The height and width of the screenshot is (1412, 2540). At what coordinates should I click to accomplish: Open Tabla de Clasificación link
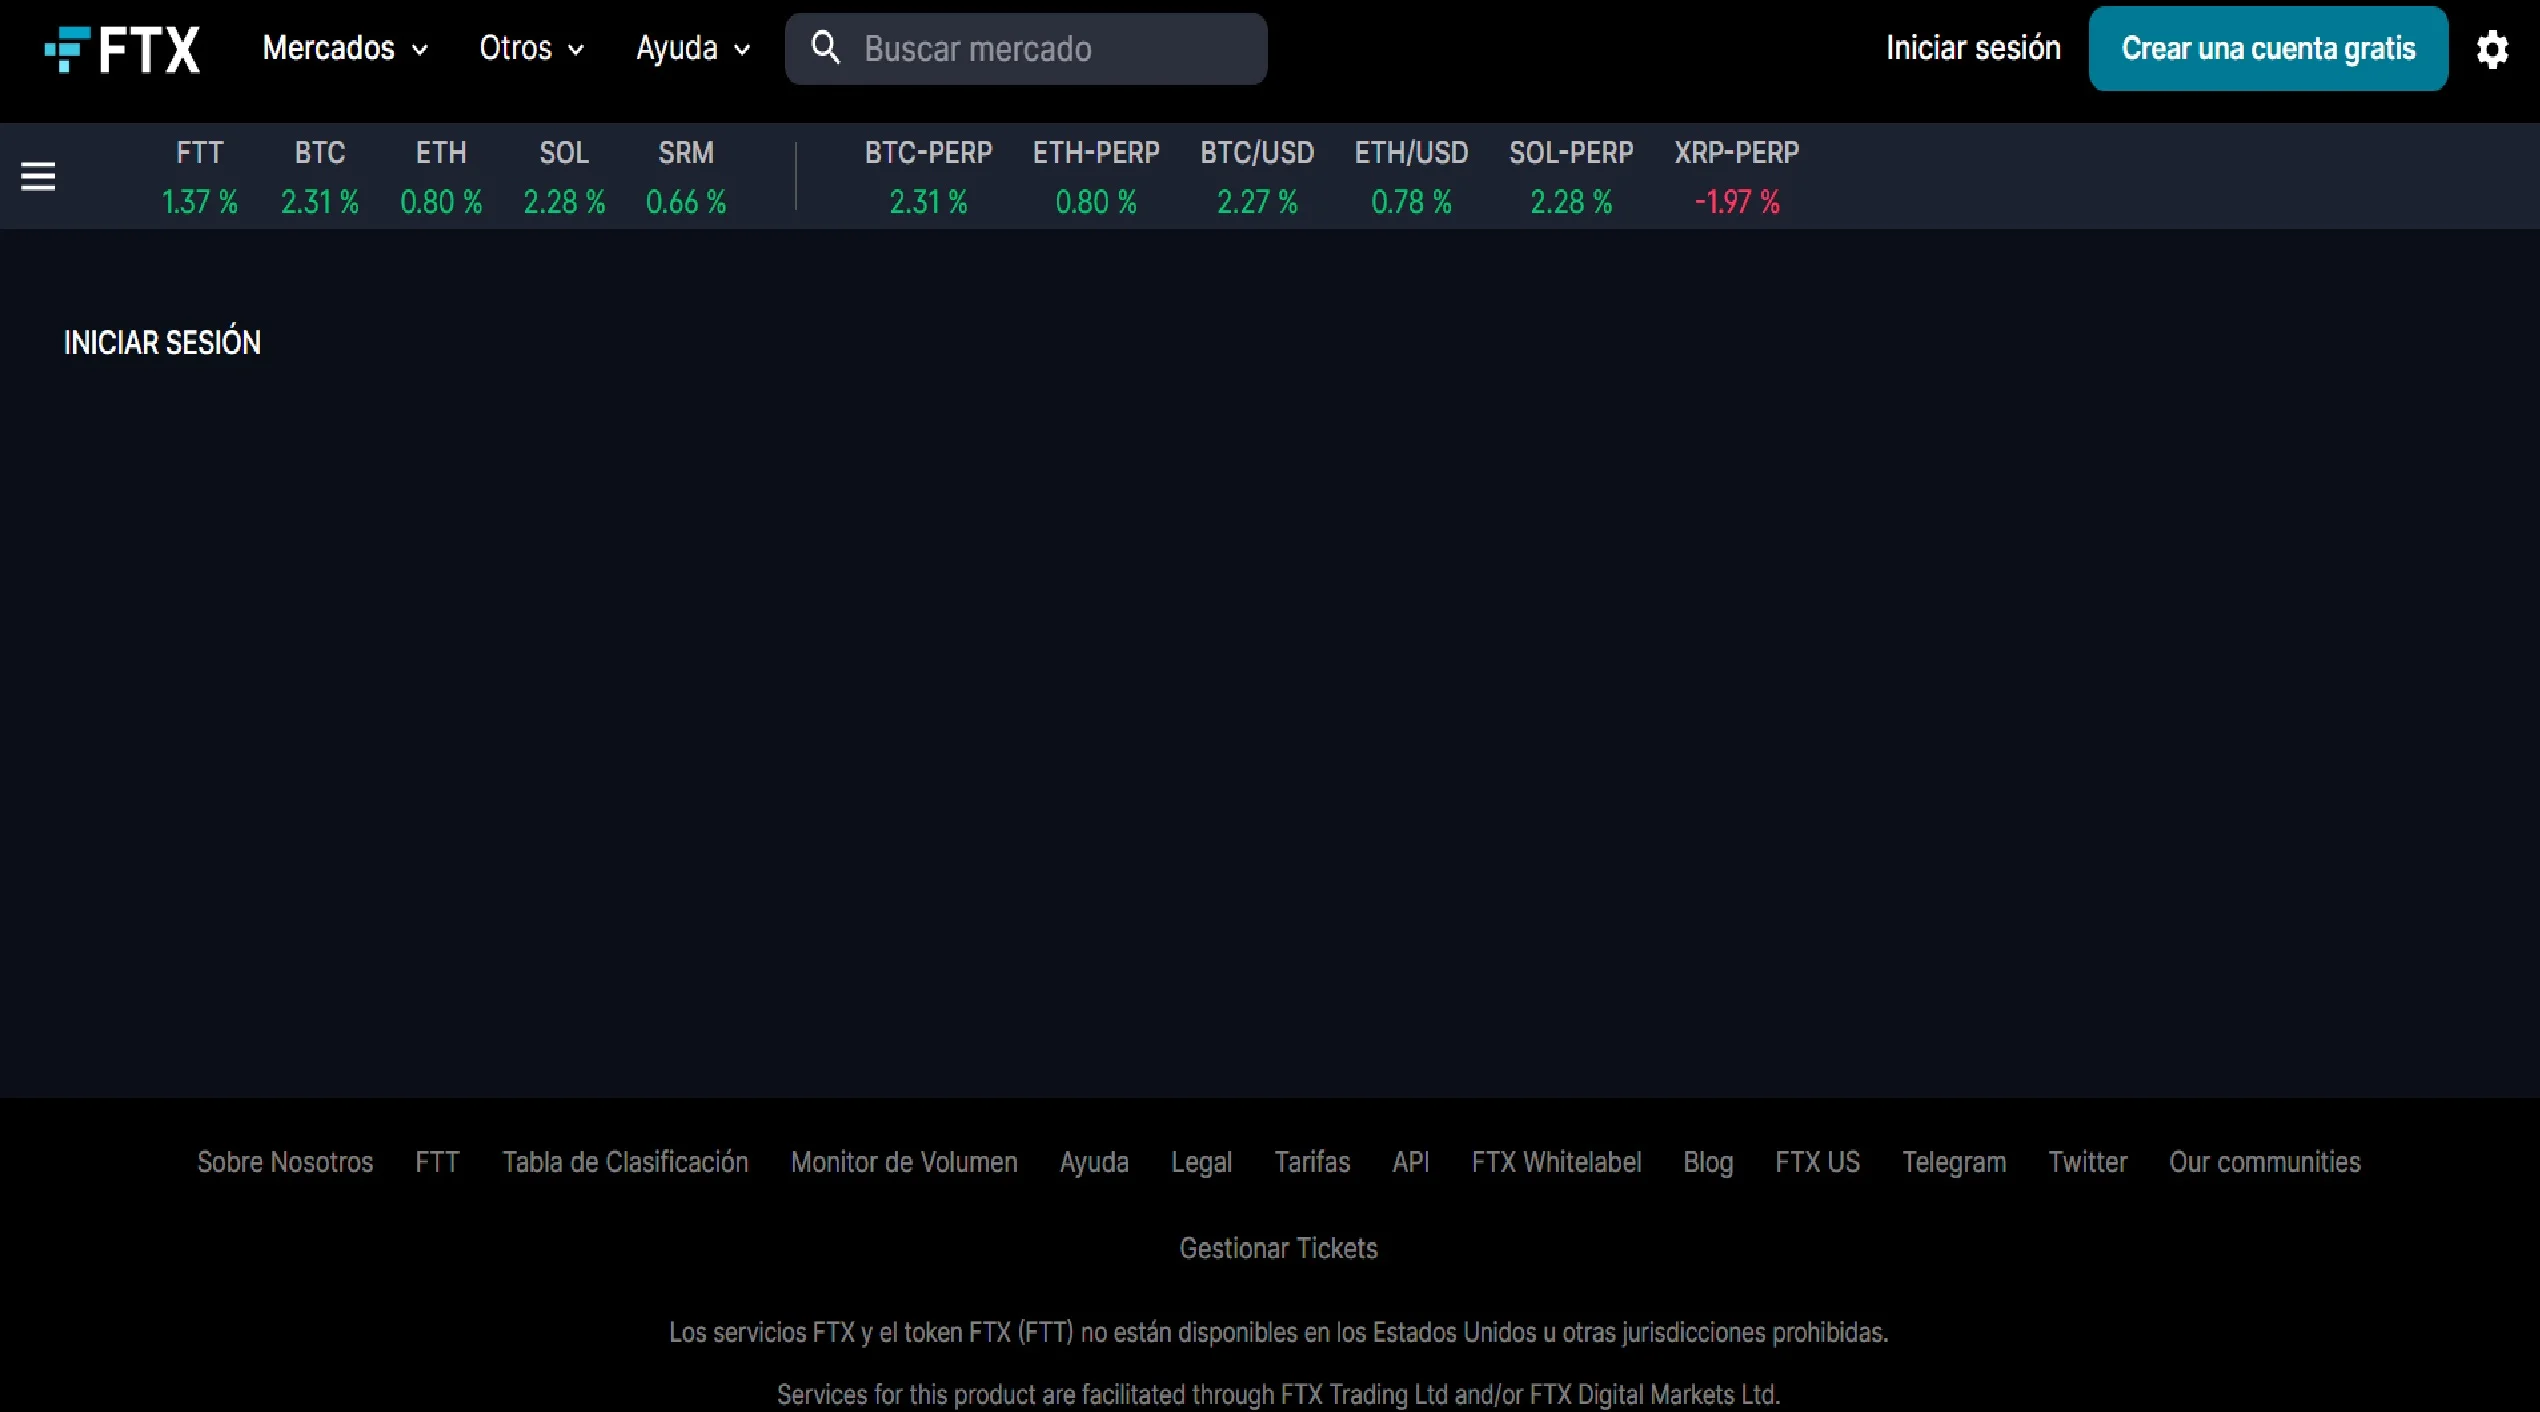[625, 1162]
